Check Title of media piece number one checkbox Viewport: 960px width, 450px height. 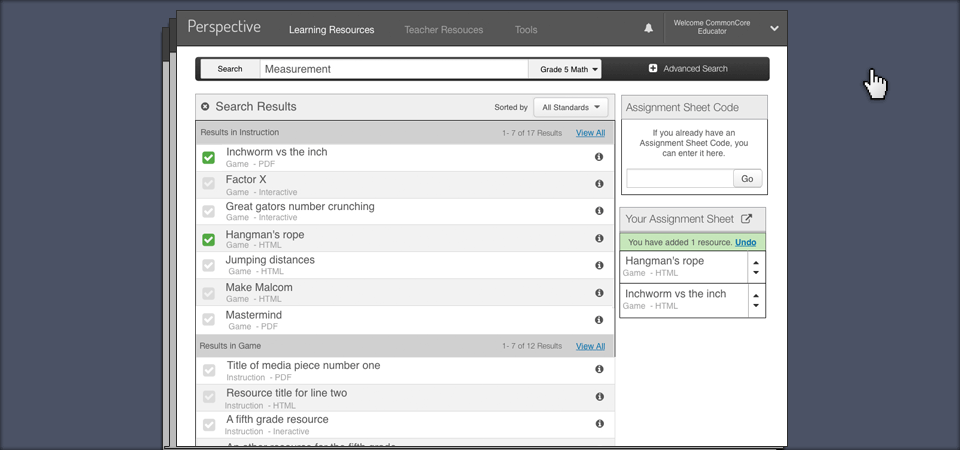tap(209, 370)
